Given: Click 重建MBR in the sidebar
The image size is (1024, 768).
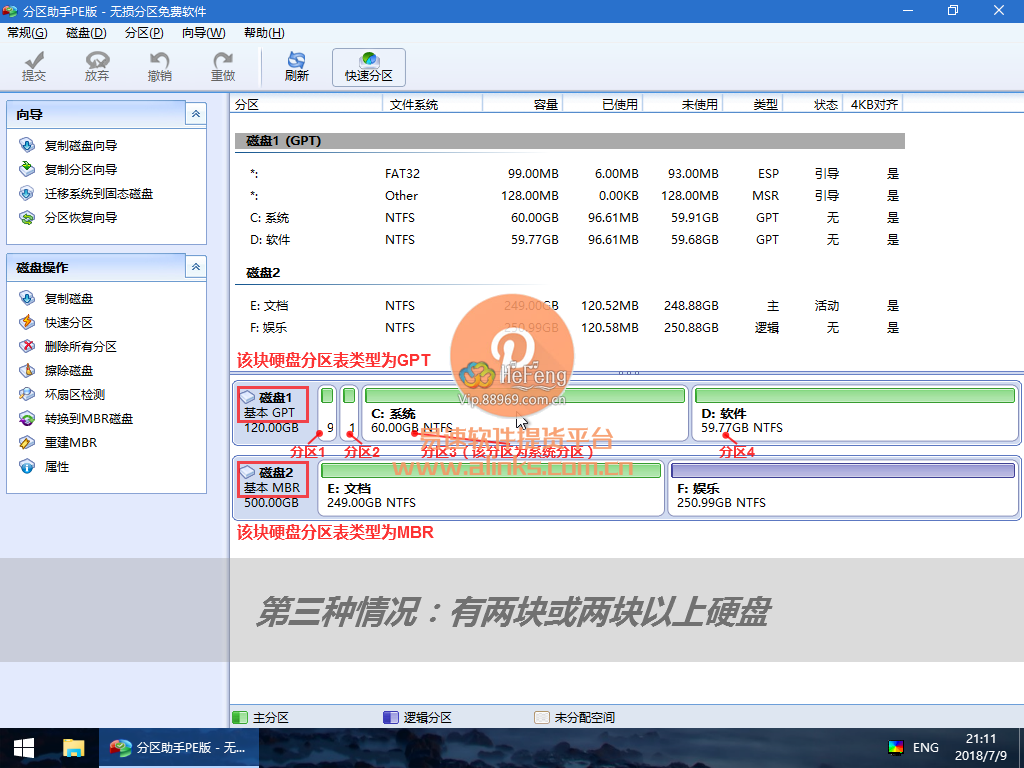Looking at the screenshot, I should click(x=70, y=443).
